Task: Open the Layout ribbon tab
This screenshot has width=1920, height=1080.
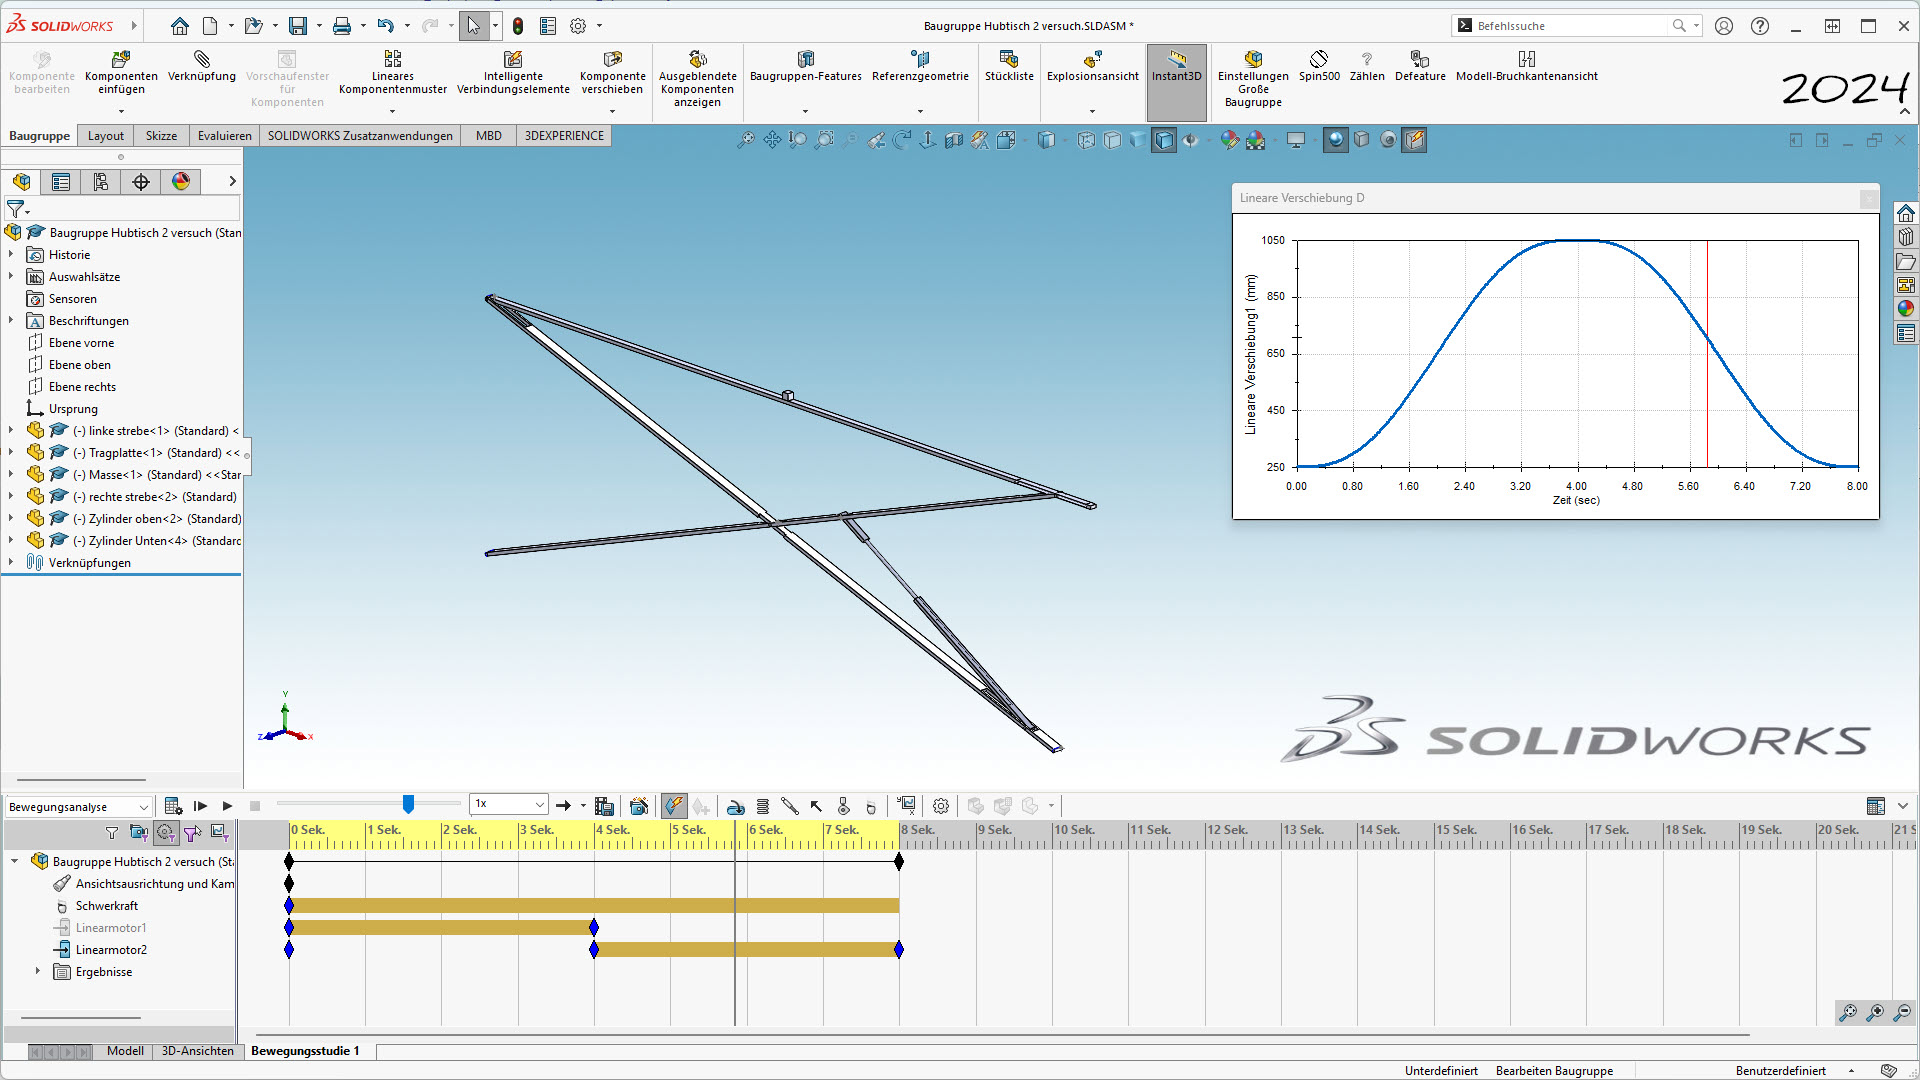Action: click(x=106, y=136)
